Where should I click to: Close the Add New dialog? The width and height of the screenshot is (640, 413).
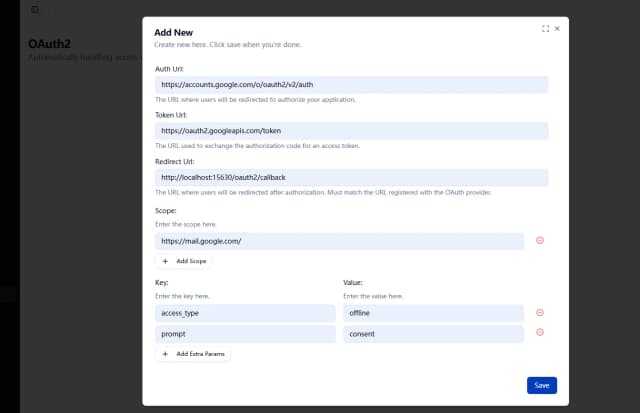pyautogui.click(x=557, y=29)
